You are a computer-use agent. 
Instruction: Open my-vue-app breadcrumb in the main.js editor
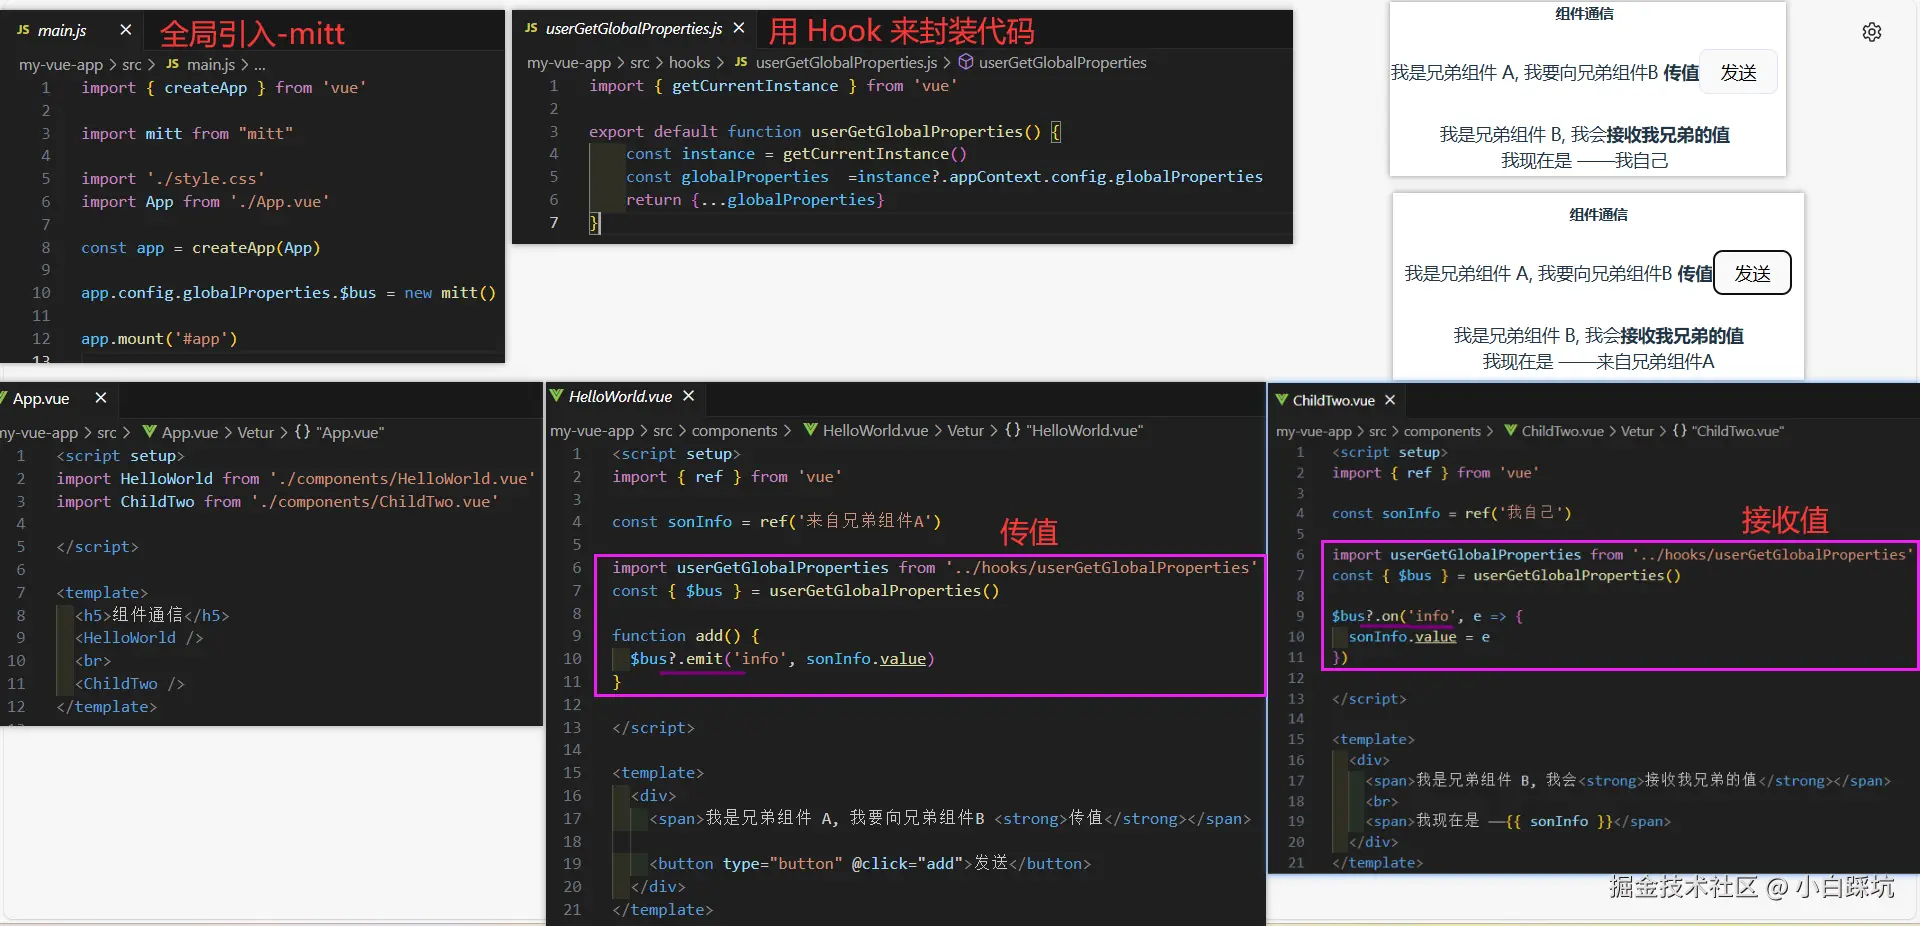pyautogui.click(x=61, y=64)
